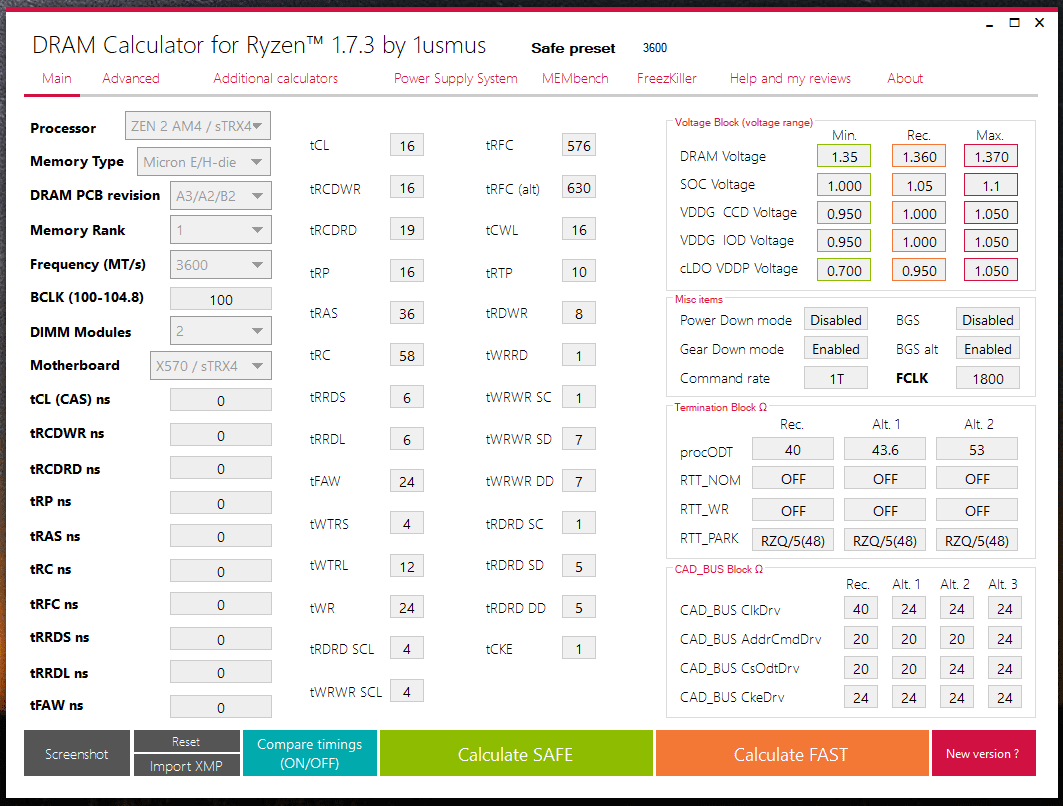Open the Frequency (MT/s) dropdown

220,264
